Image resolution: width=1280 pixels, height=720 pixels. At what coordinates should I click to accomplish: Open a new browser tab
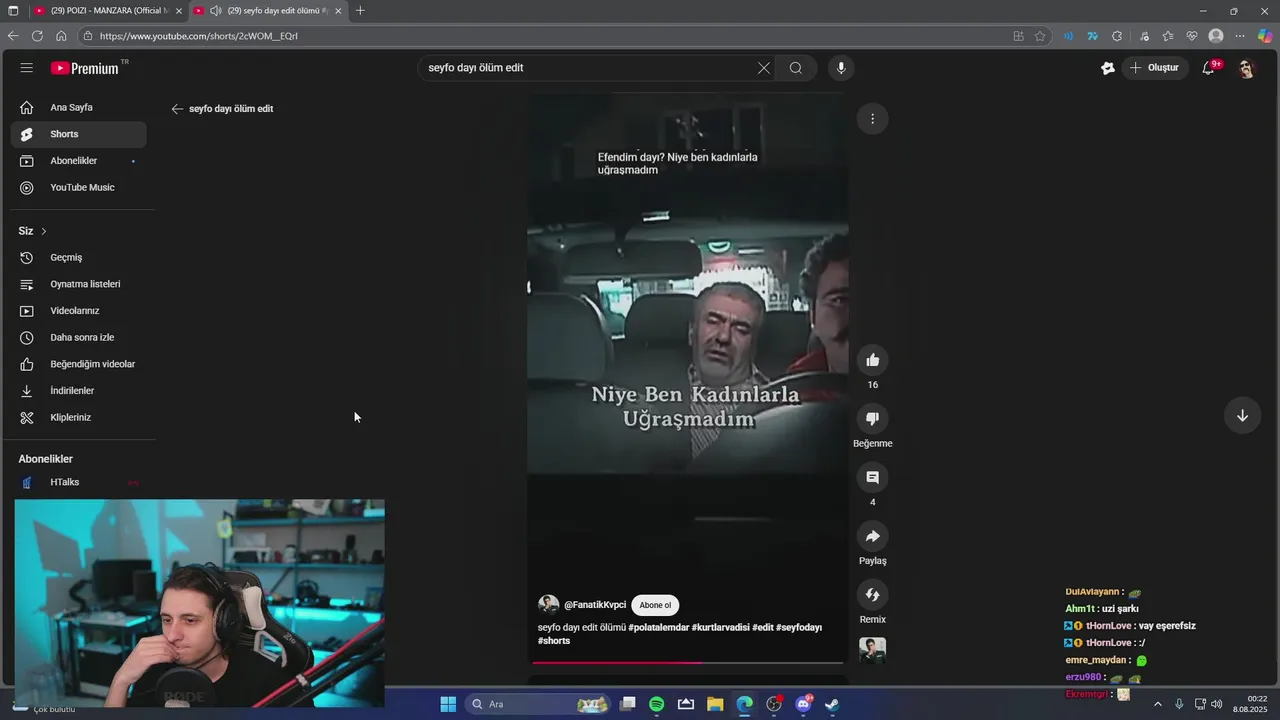360,11
